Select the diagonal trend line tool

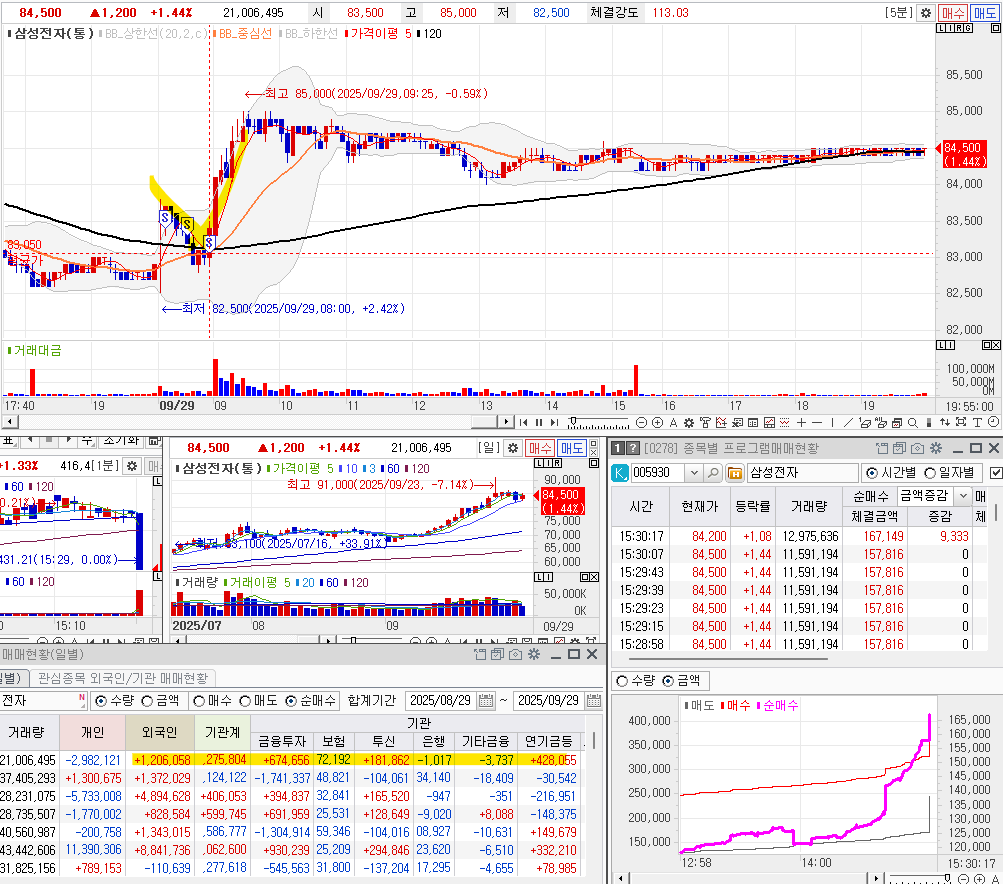point(848,422)
